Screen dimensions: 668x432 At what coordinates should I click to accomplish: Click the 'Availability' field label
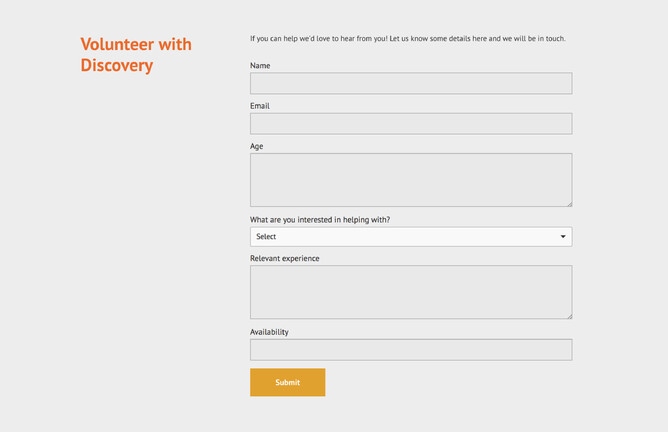point(269,332)
